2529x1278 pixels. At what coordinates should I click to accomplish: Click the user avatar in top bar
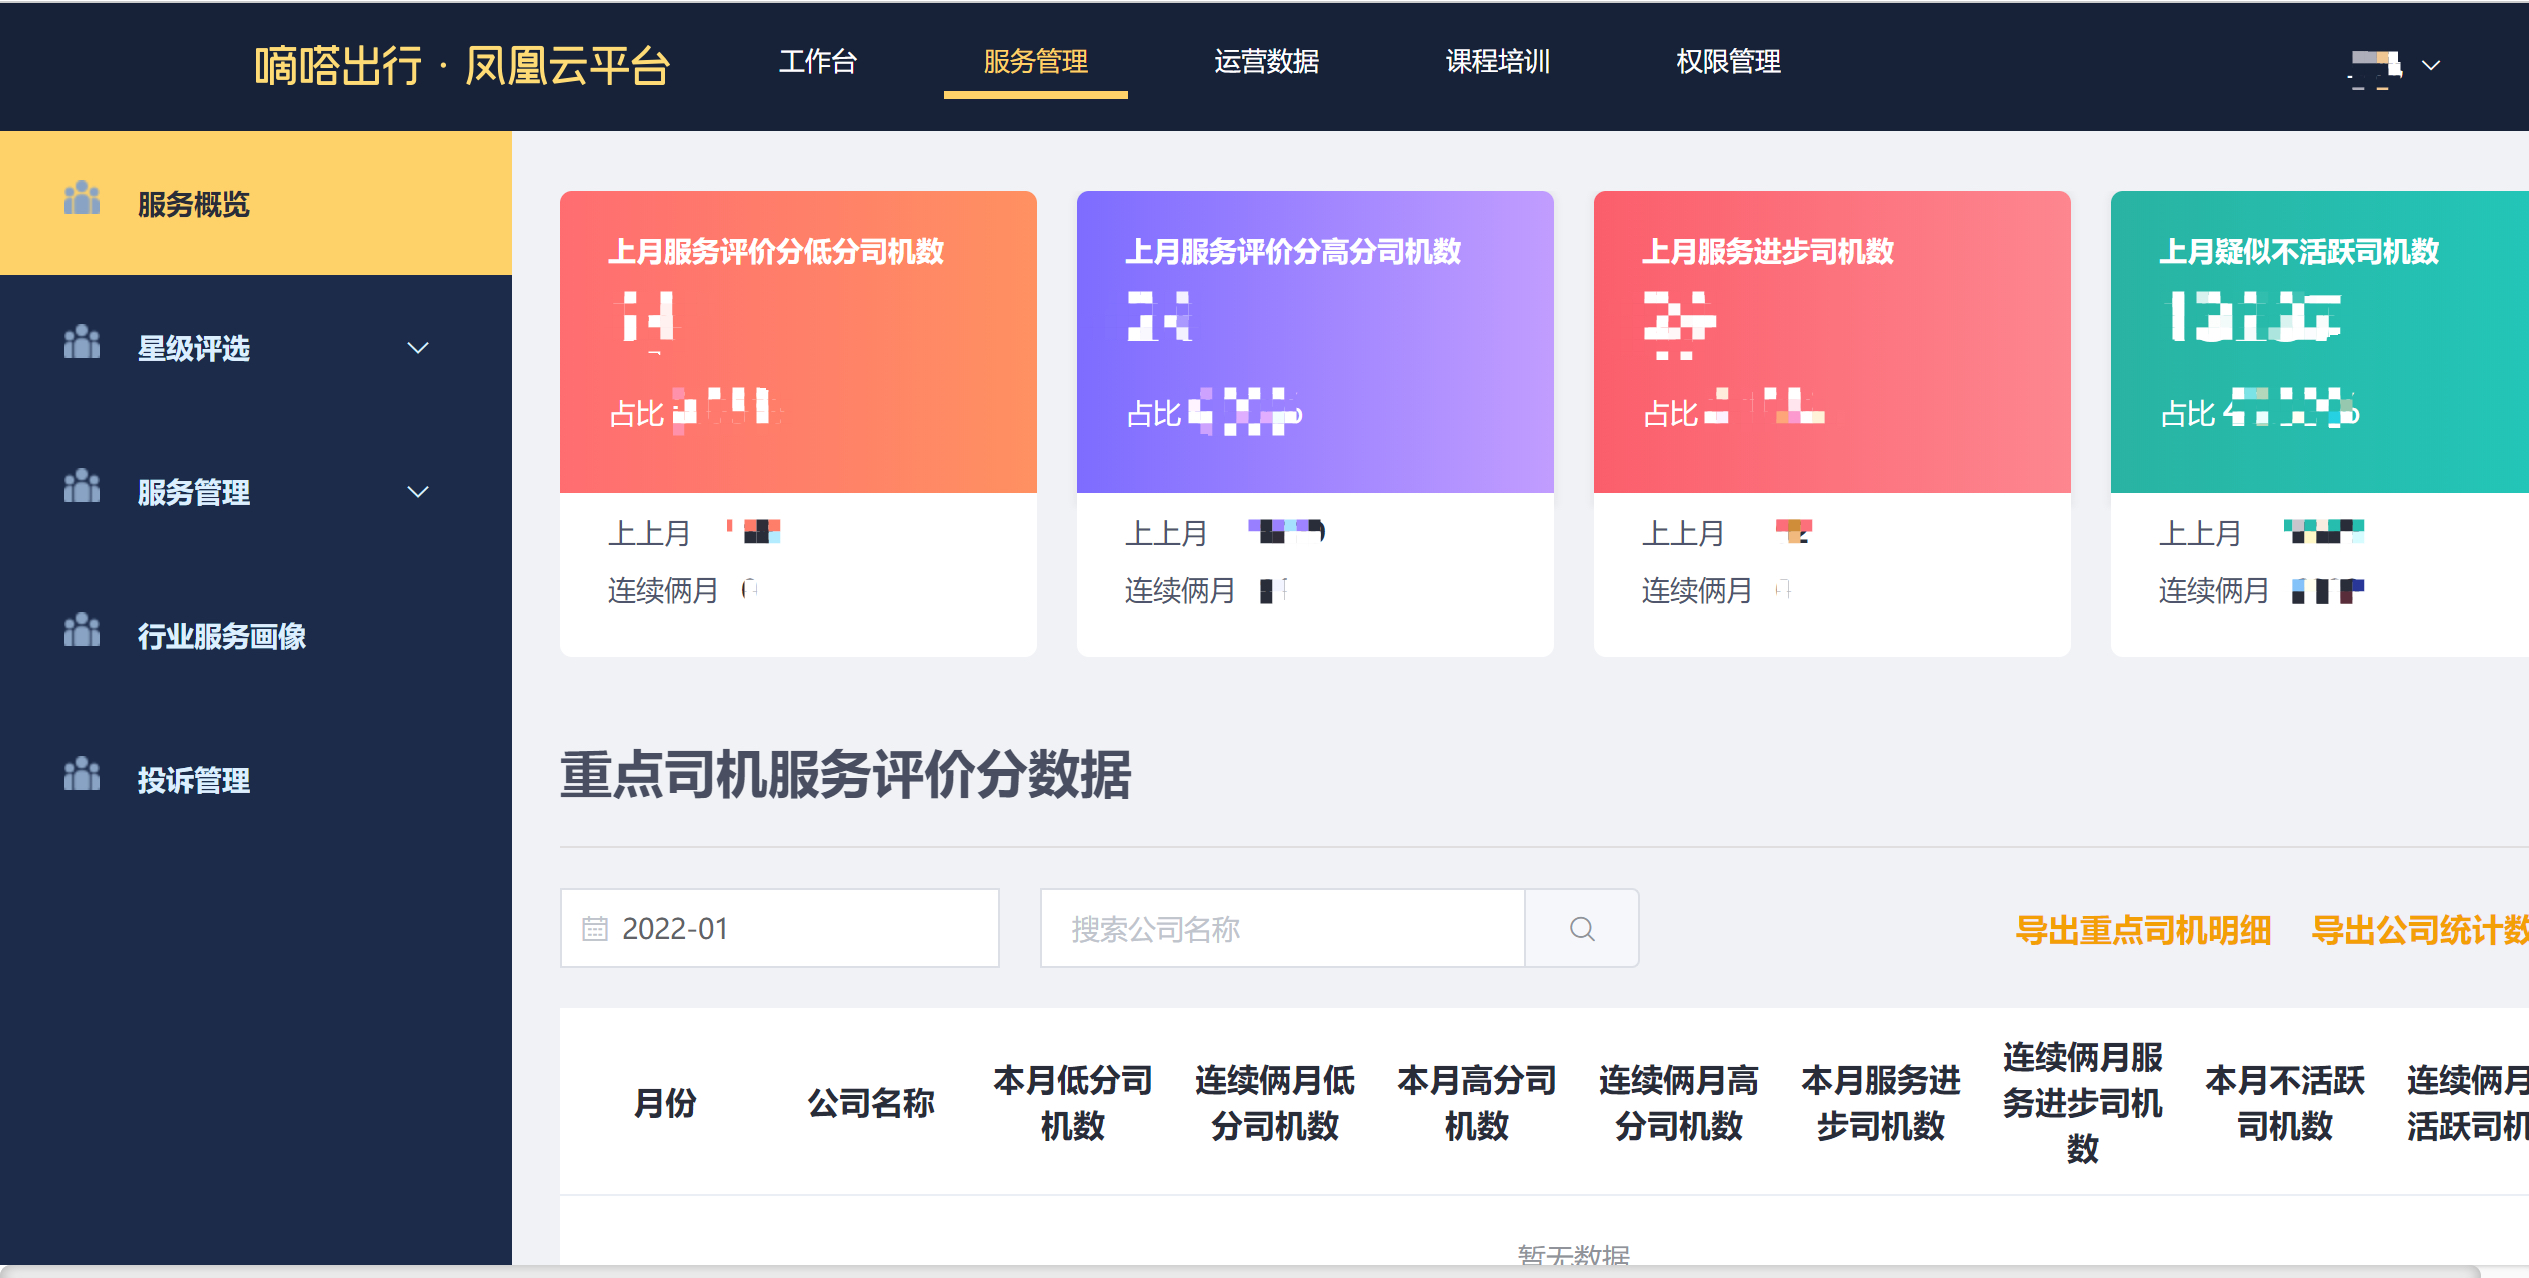(2375, 66)
